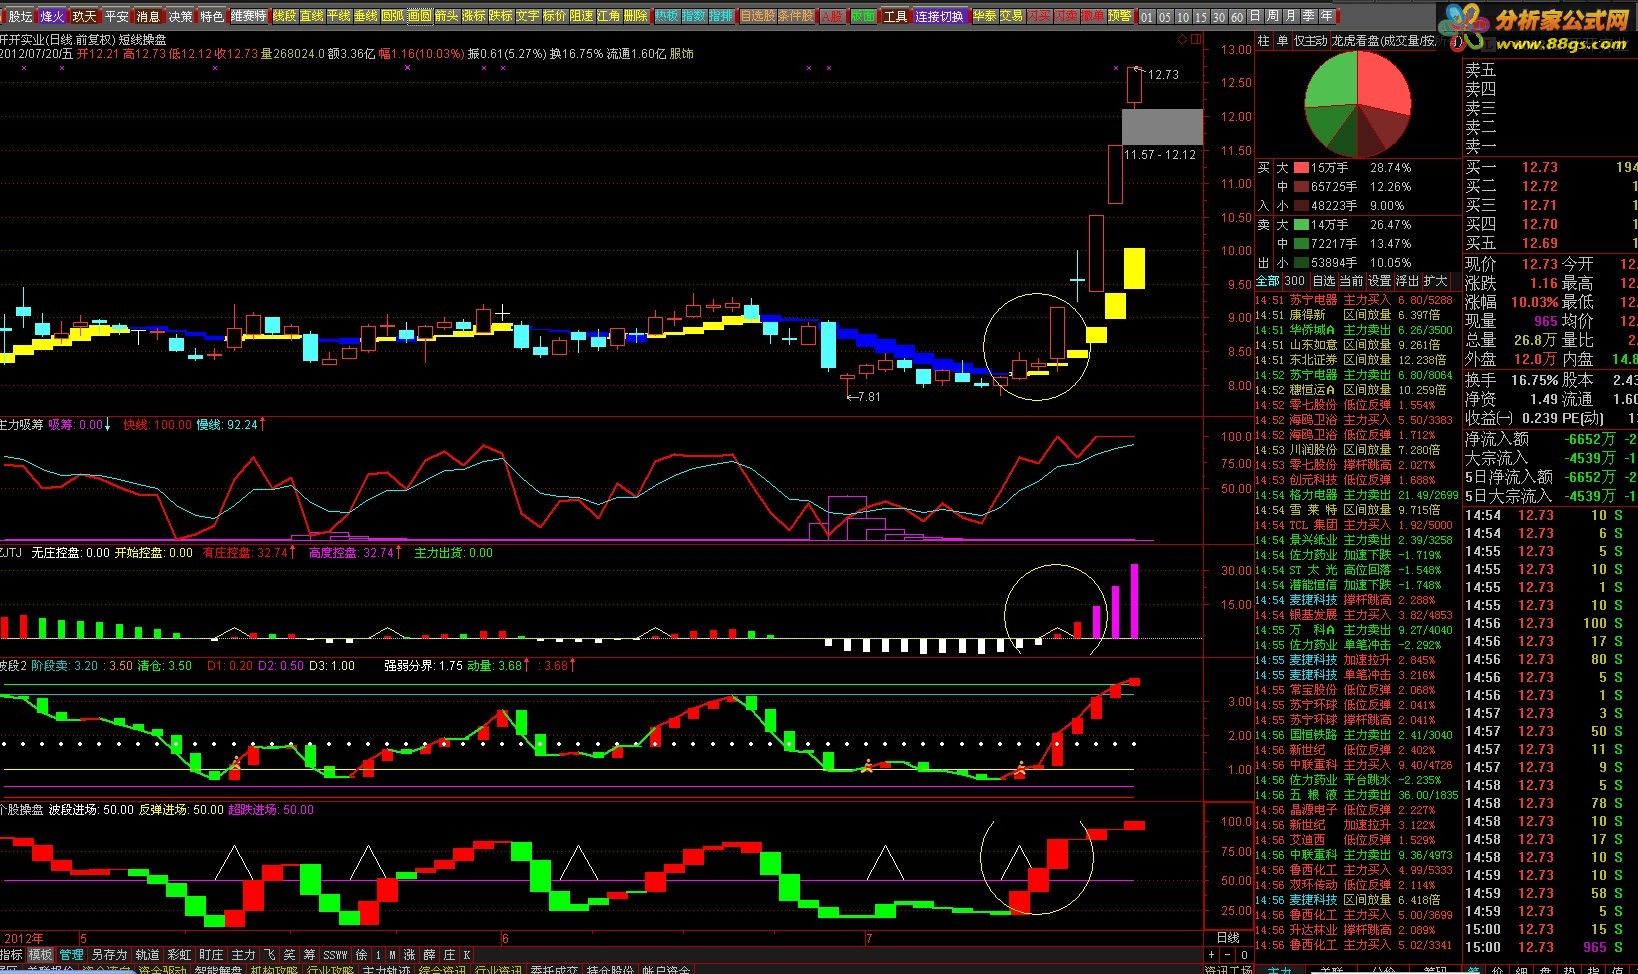1638x974 pixels.
Task: Select the 垂线 vertical line tool
Action: click(365, 16)
